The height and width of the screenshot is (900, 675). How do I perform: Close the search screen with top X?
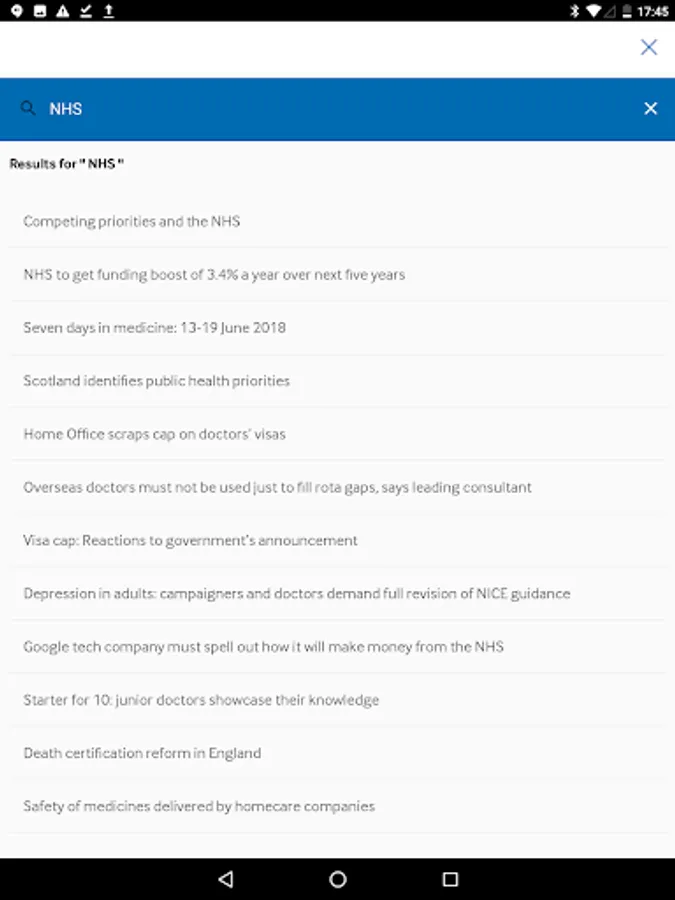[649, 47]
